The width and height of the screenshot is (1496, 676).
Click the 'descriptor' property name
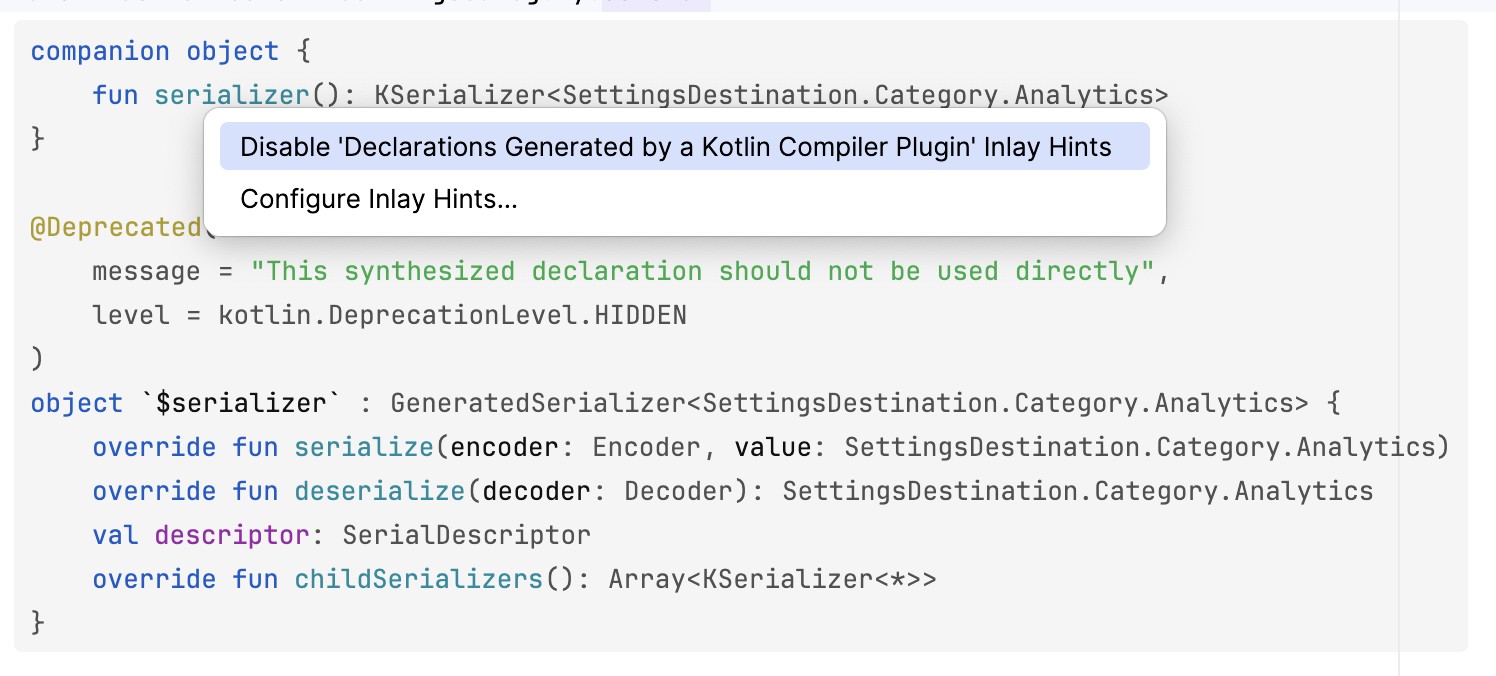(x=232, y=535)
